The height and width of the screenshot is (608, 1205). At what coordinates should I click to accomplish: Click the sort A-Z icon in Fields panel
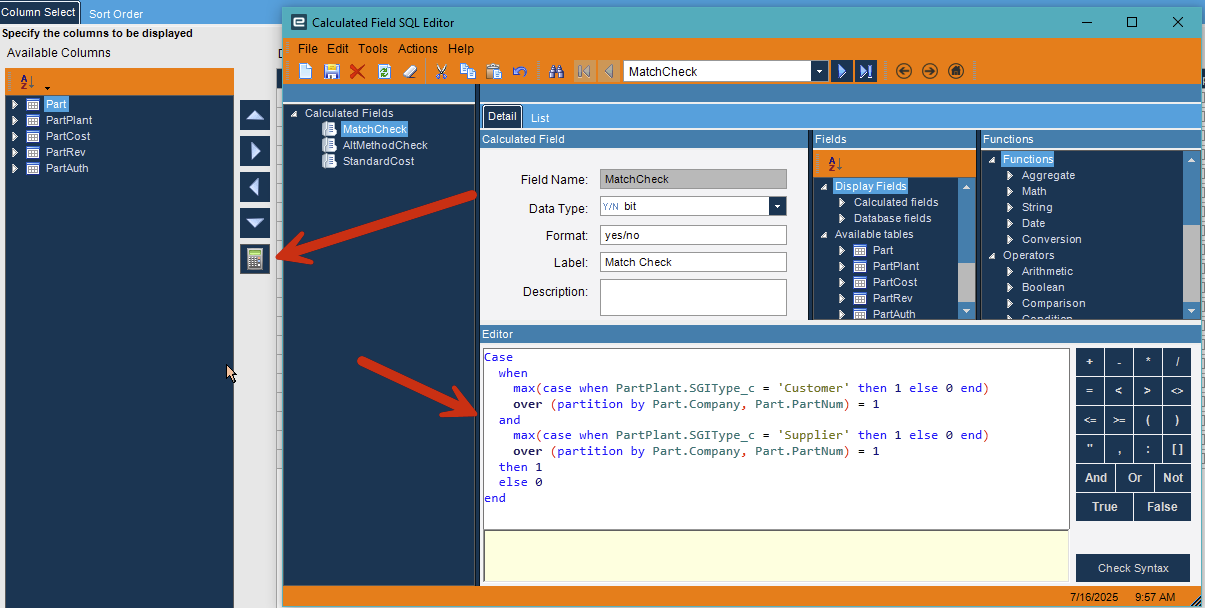click(835, 164)
